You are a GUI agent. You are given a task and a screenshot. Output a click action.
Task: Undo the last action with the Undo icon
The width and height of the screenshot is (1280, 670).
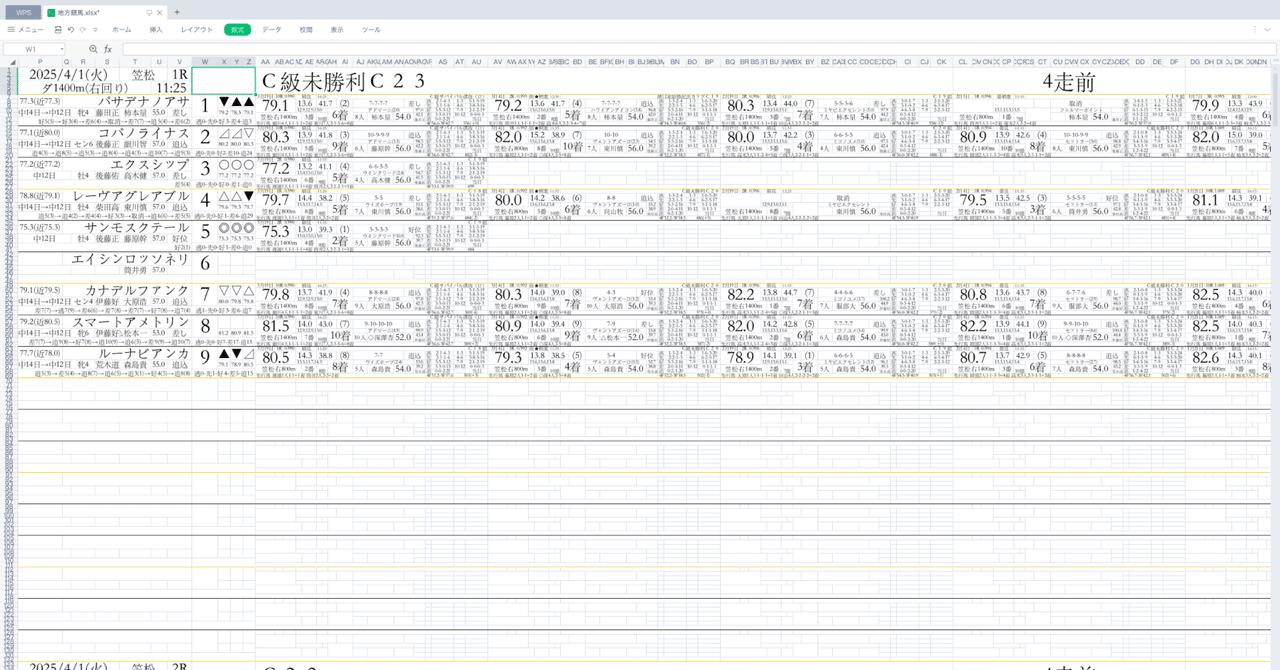point(71,29)
